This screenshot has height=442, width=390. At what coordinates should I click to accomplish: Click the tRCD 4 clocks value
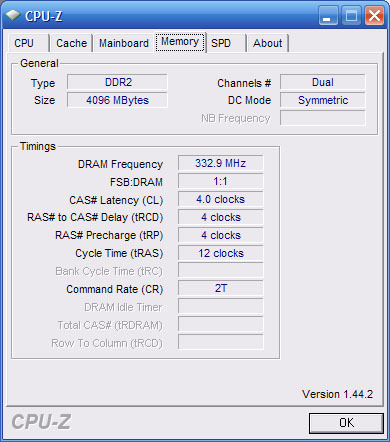(221, 217)
